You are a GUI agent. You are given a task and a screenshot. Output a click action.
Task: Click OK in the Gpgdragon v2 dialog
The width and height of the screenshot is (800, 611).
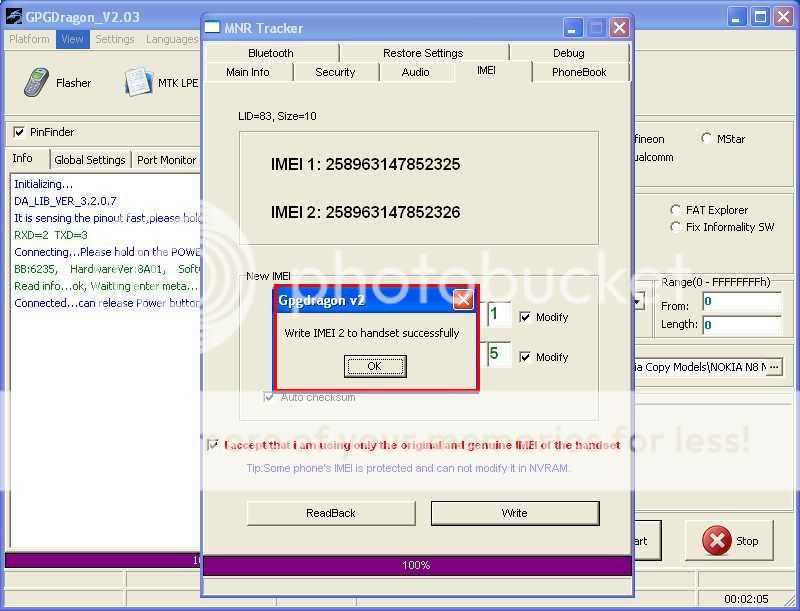click(375, 366)
